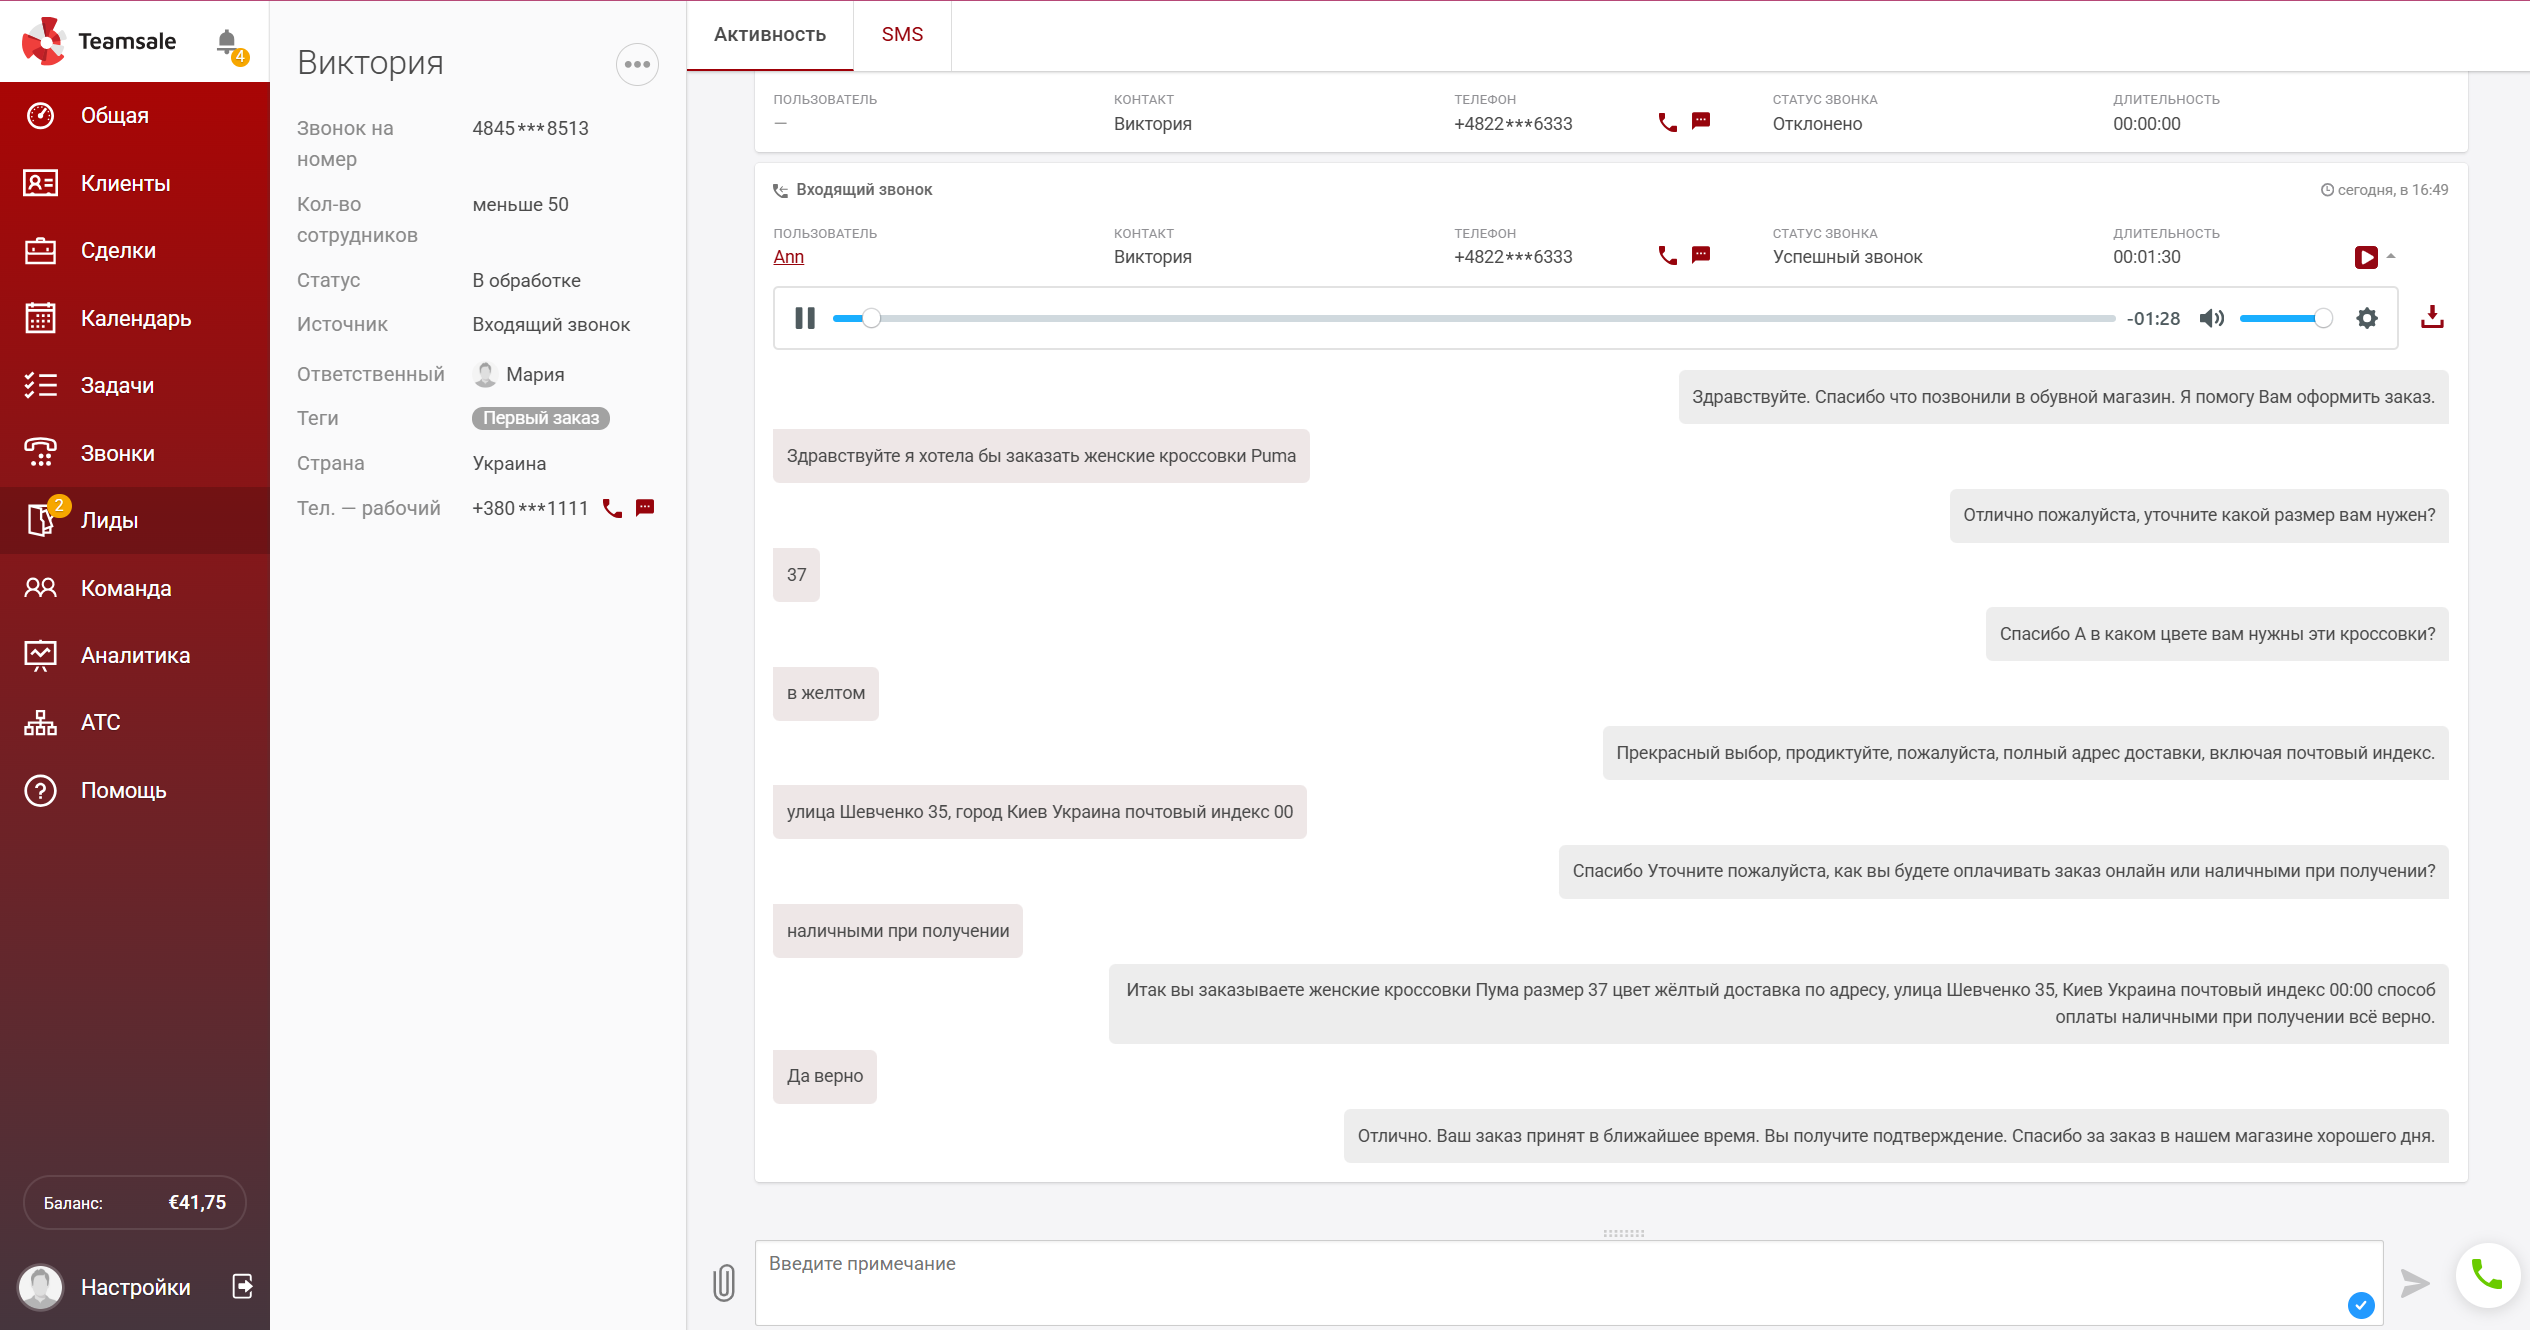Send SMS to work phone +380***1111

(645, 508)
